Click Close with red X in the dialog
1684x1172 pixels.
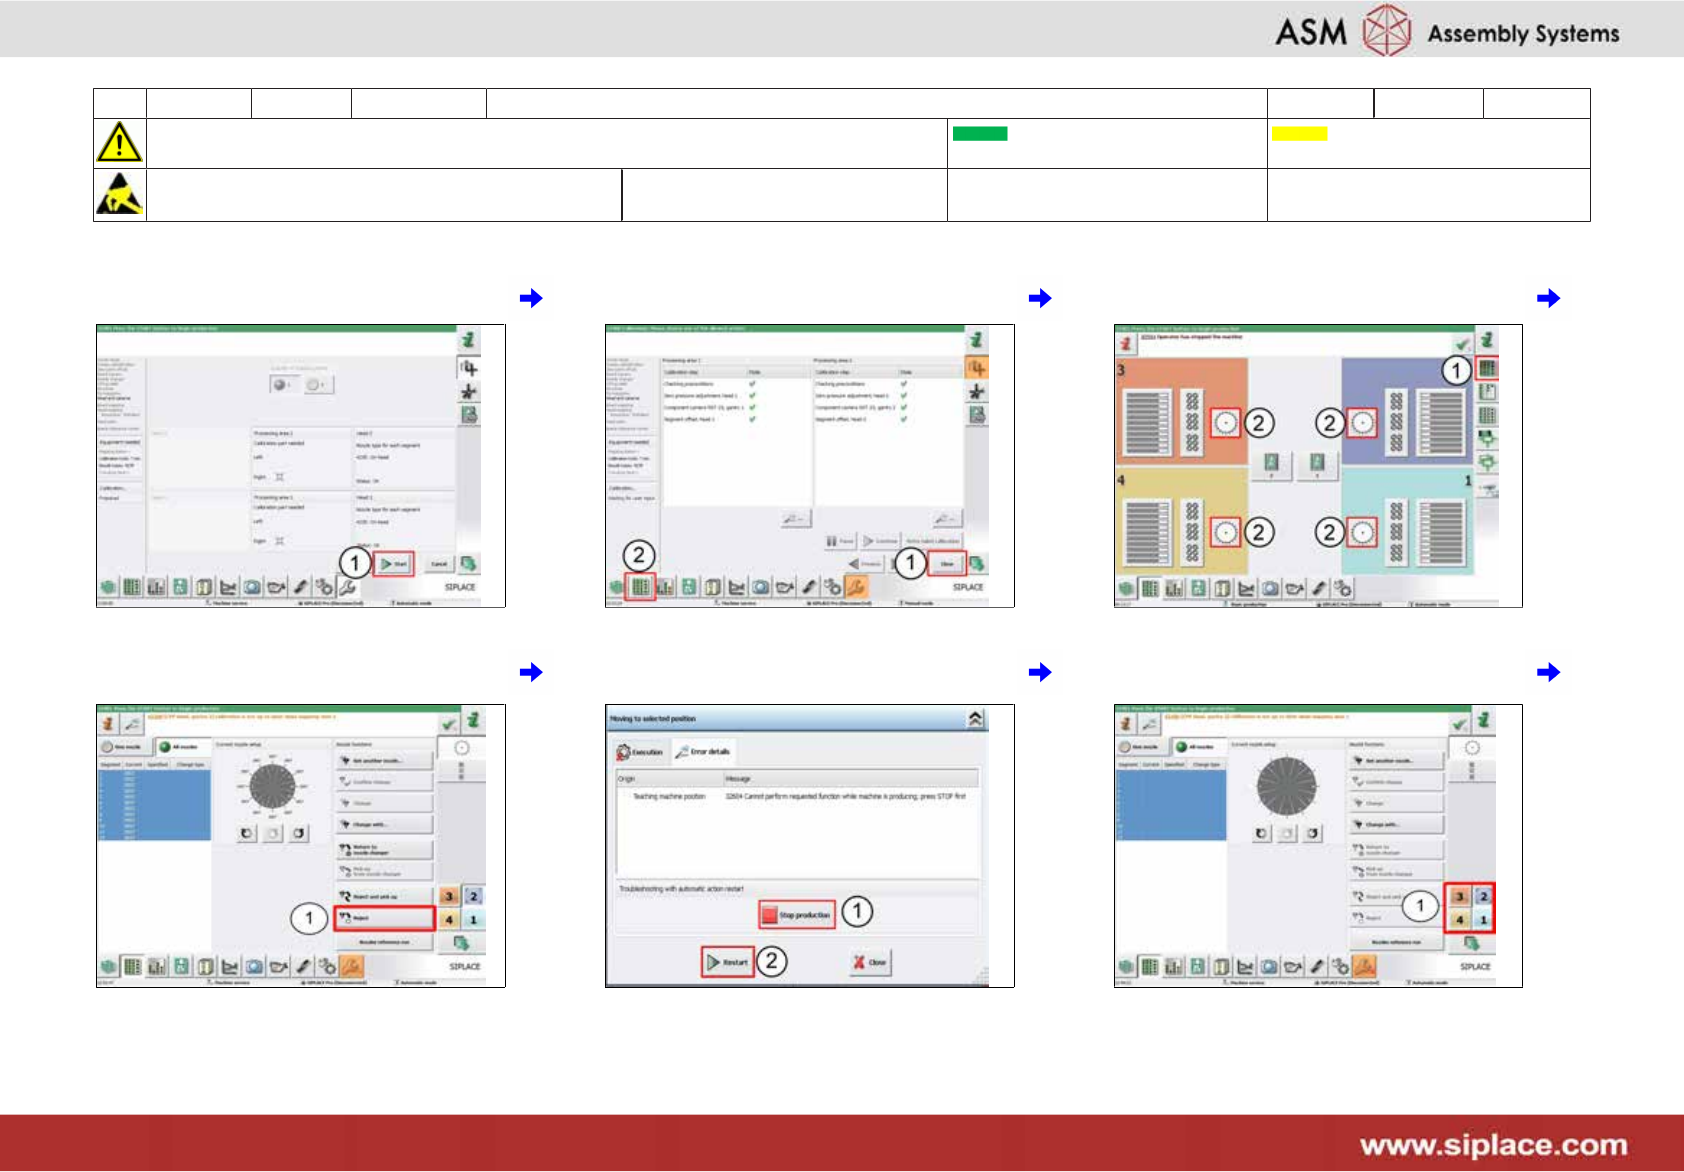[x=869, y=962]
